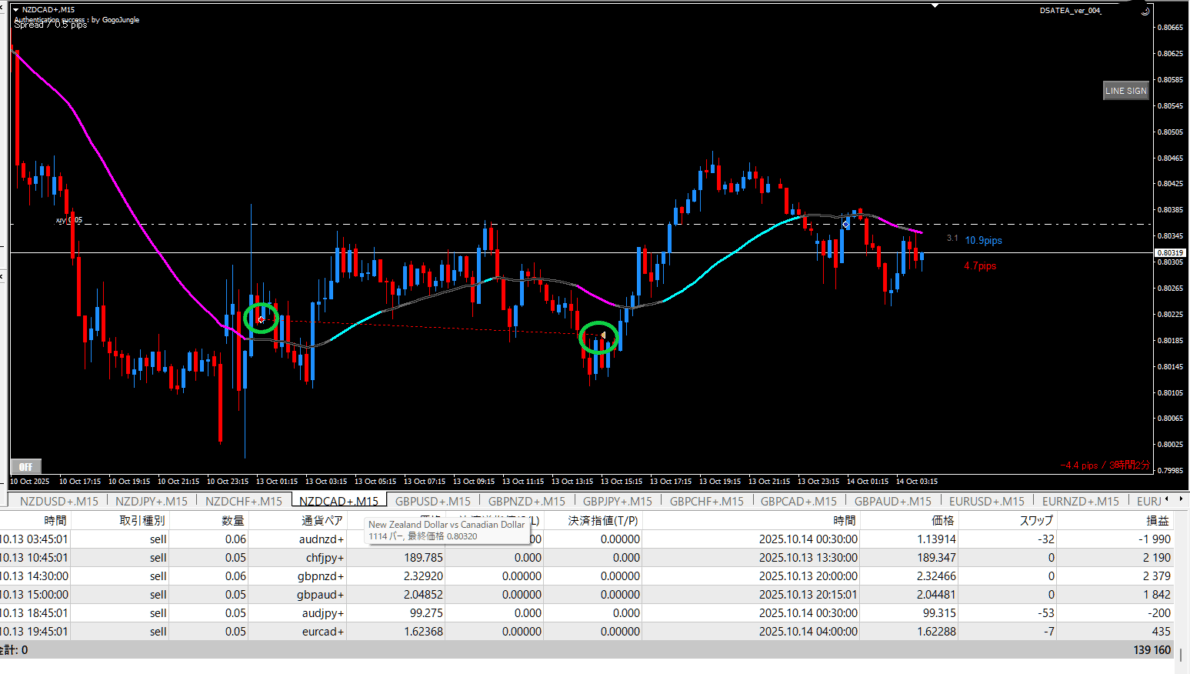The height and width of the screenshot is (674, 1190).
Task: Select the EURUSD+,M15 chart tab
Action: 984,501
